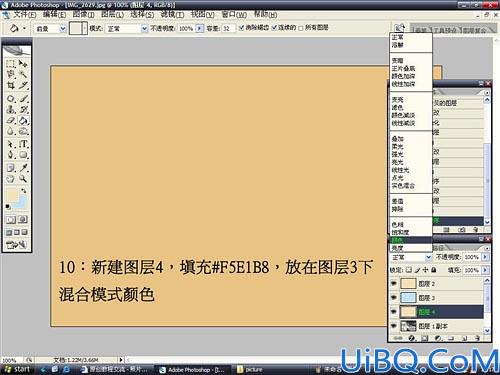The image size is (500, 375).
Task: Choose 正片叠底 from blend mode list
Action: [403, 68]
